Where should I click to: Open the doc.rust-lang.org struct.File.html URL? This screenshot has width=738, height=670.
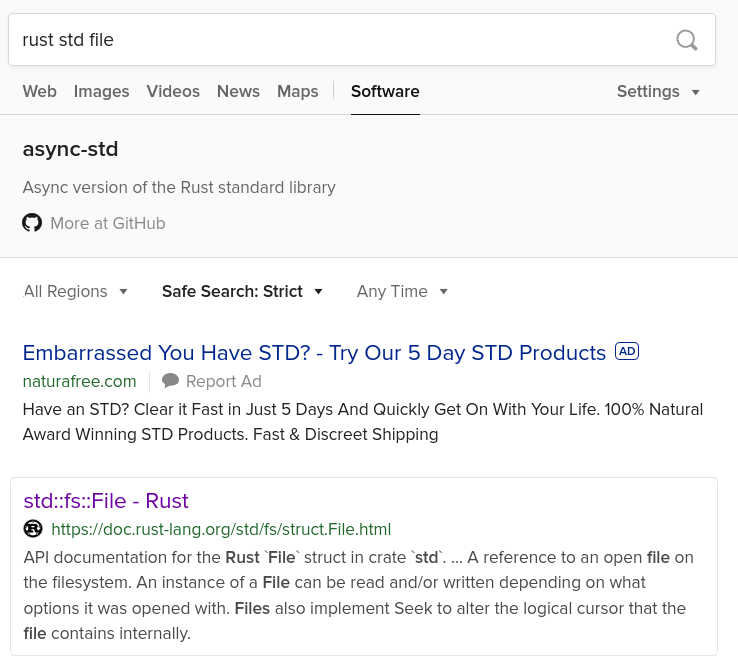point(221,529)
